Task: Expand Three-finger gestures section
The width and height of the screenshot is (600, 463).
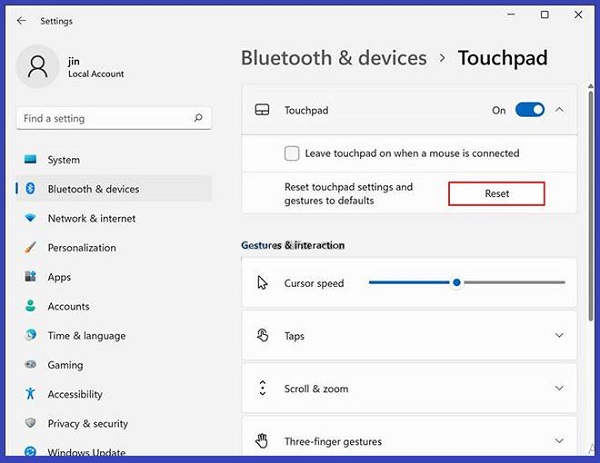Action: coord(558,441)
